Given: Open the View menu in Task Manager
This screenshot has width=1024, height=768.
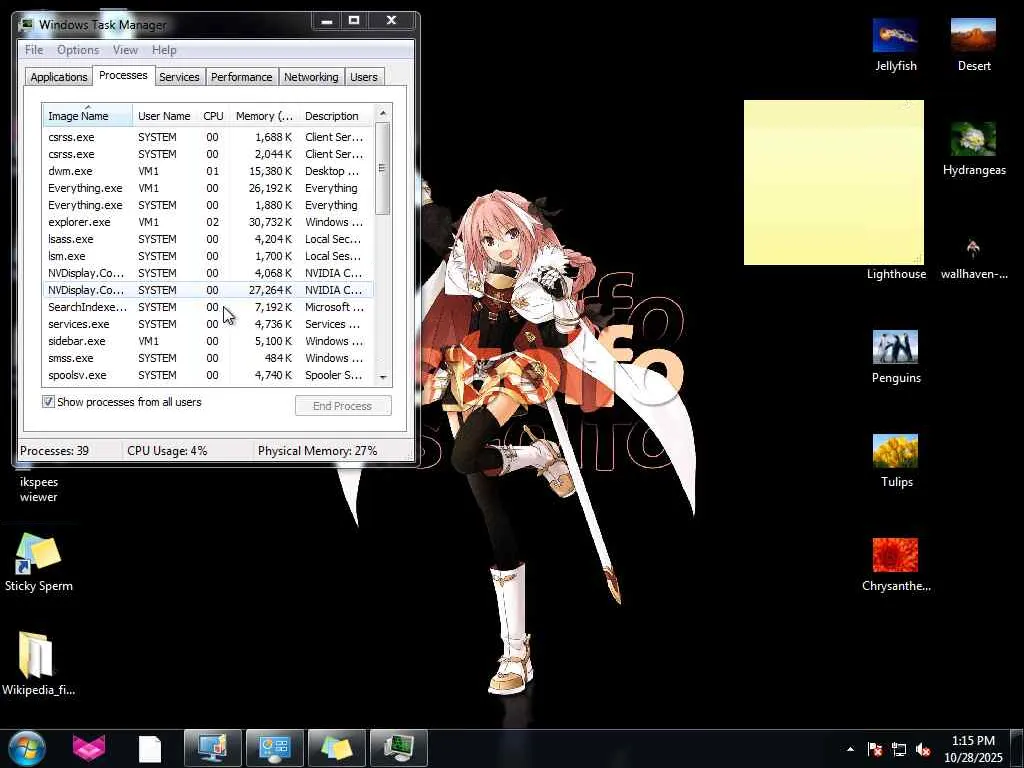Looking at the screenshot, I should [x=125, y=50].
